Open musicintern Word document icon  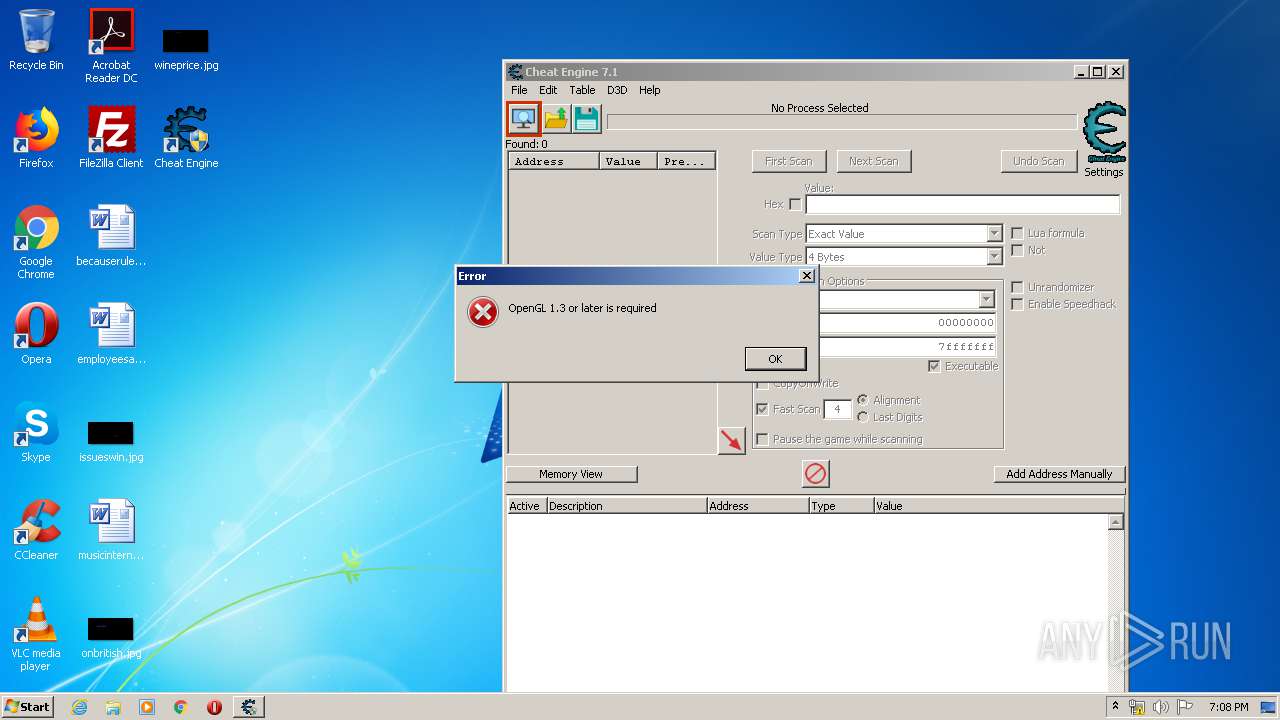coord(111,530)
